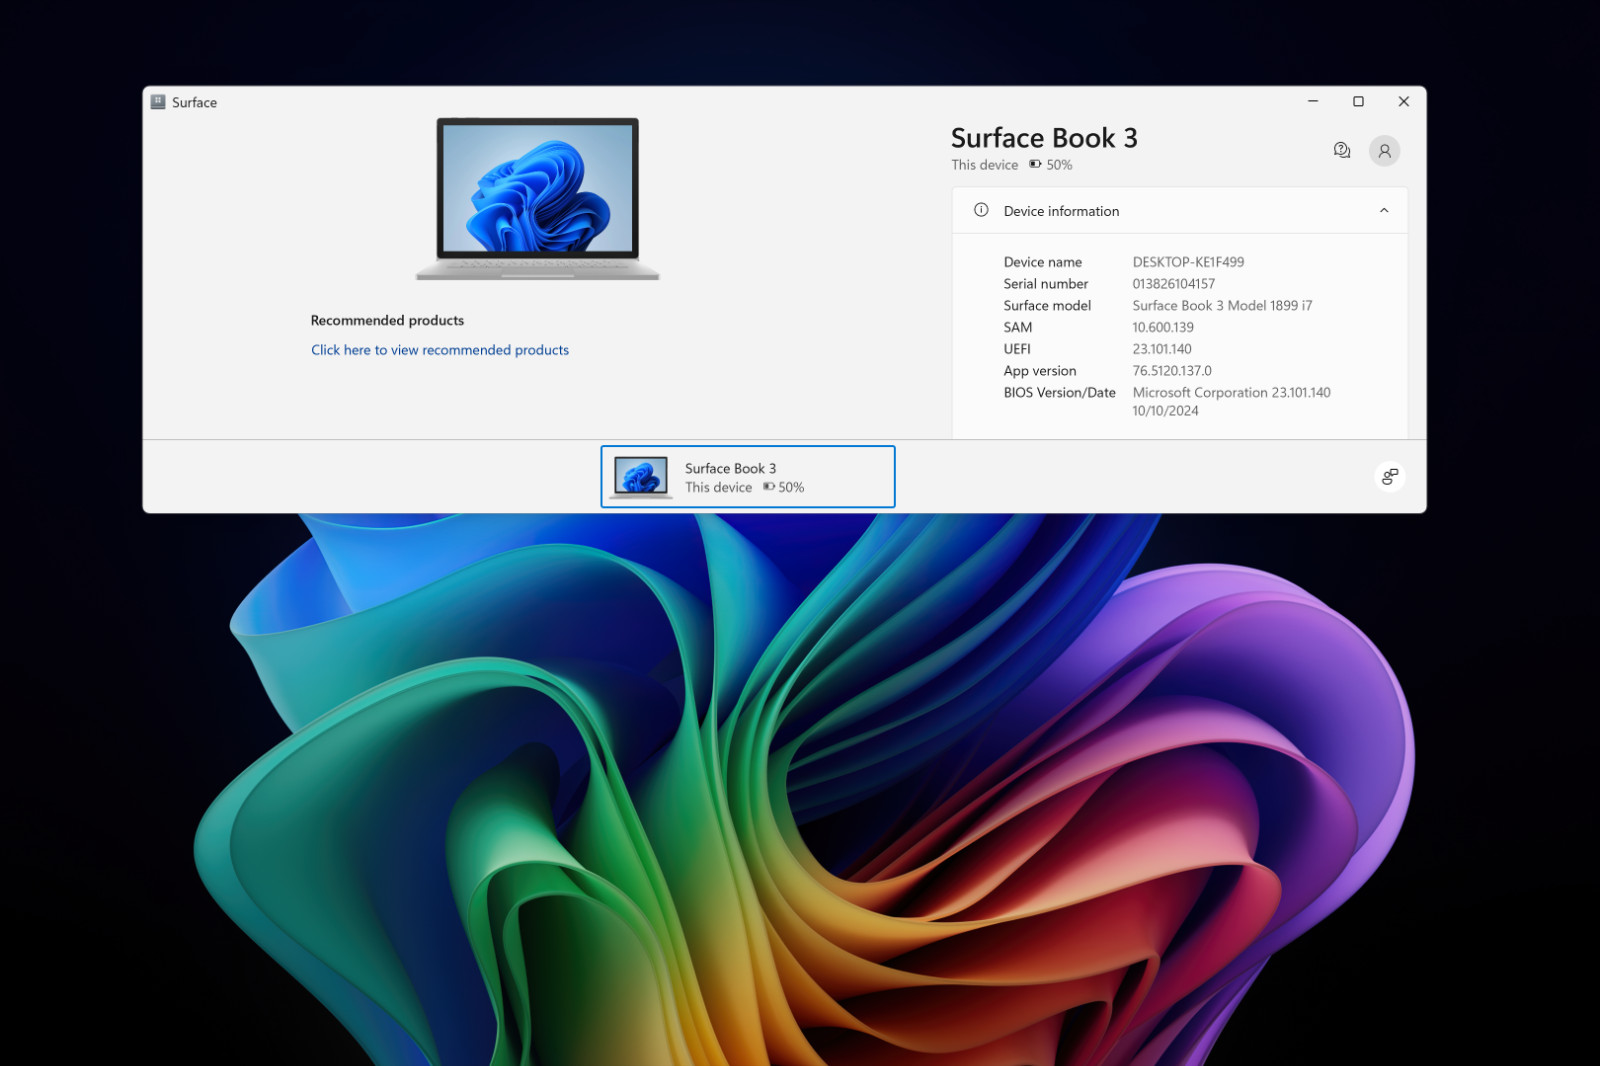Select serial number 013826104157

click(x=1174, y=284)
